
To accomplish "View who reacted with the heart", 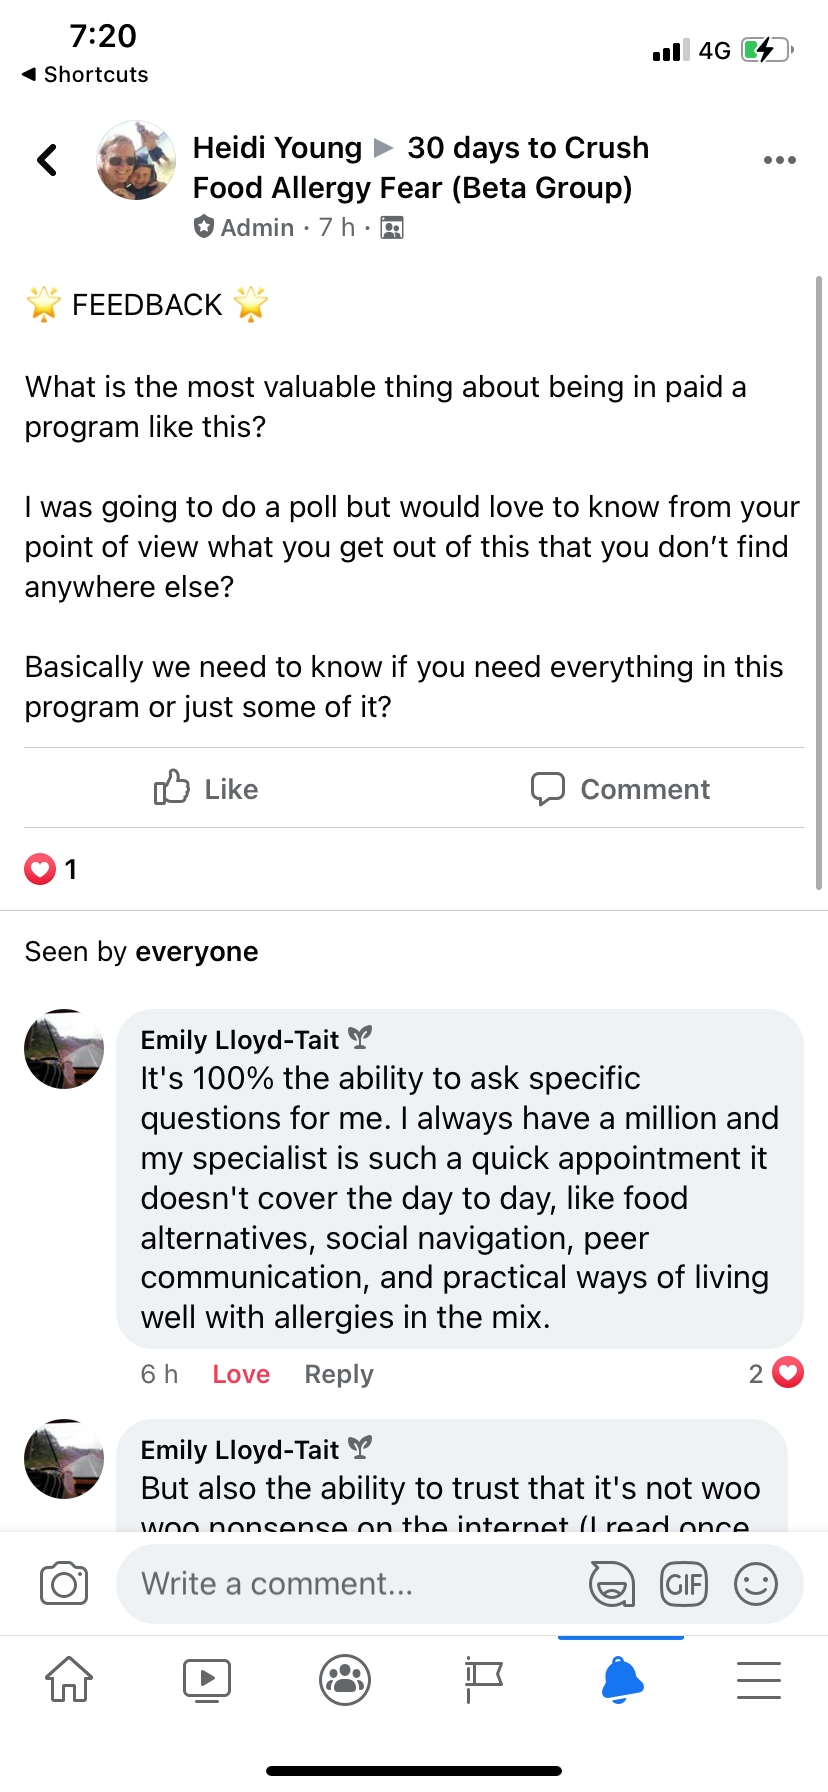I will (x=50, y=869).
